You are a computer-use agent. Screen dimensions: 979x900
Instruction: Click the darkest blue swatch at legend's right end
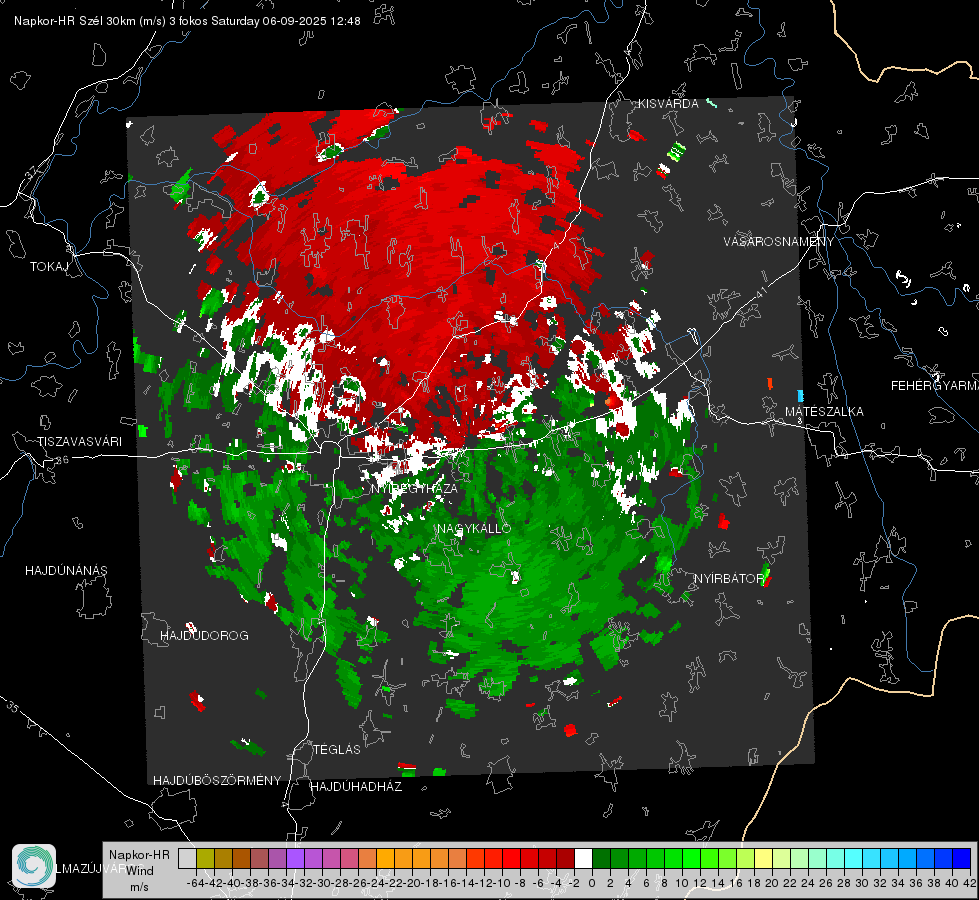pyautogui.click(x=962, y=858)
